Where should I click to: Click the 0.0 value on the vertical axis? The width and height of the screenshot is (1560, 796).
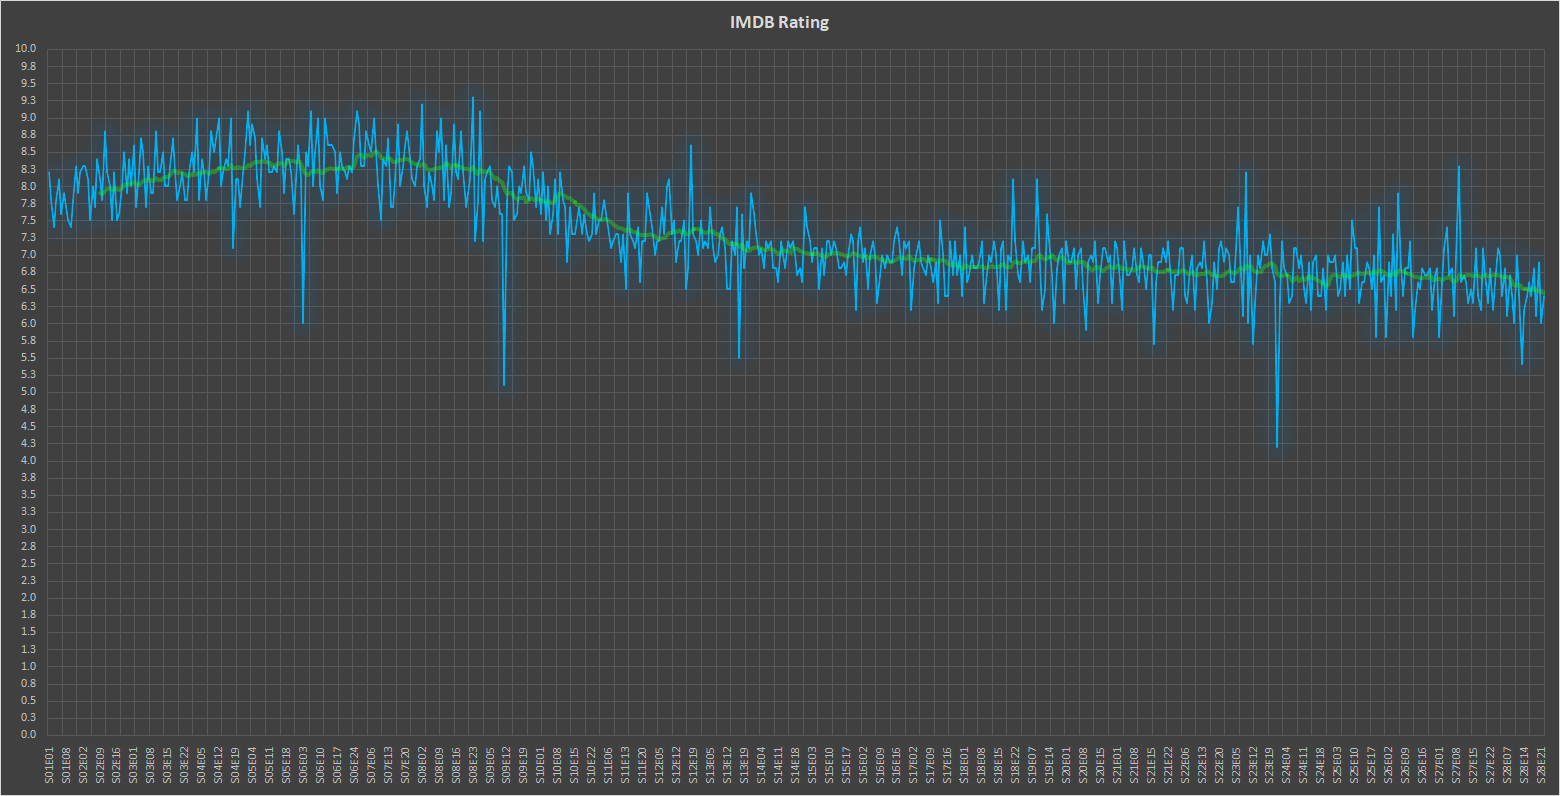point(28,735)
